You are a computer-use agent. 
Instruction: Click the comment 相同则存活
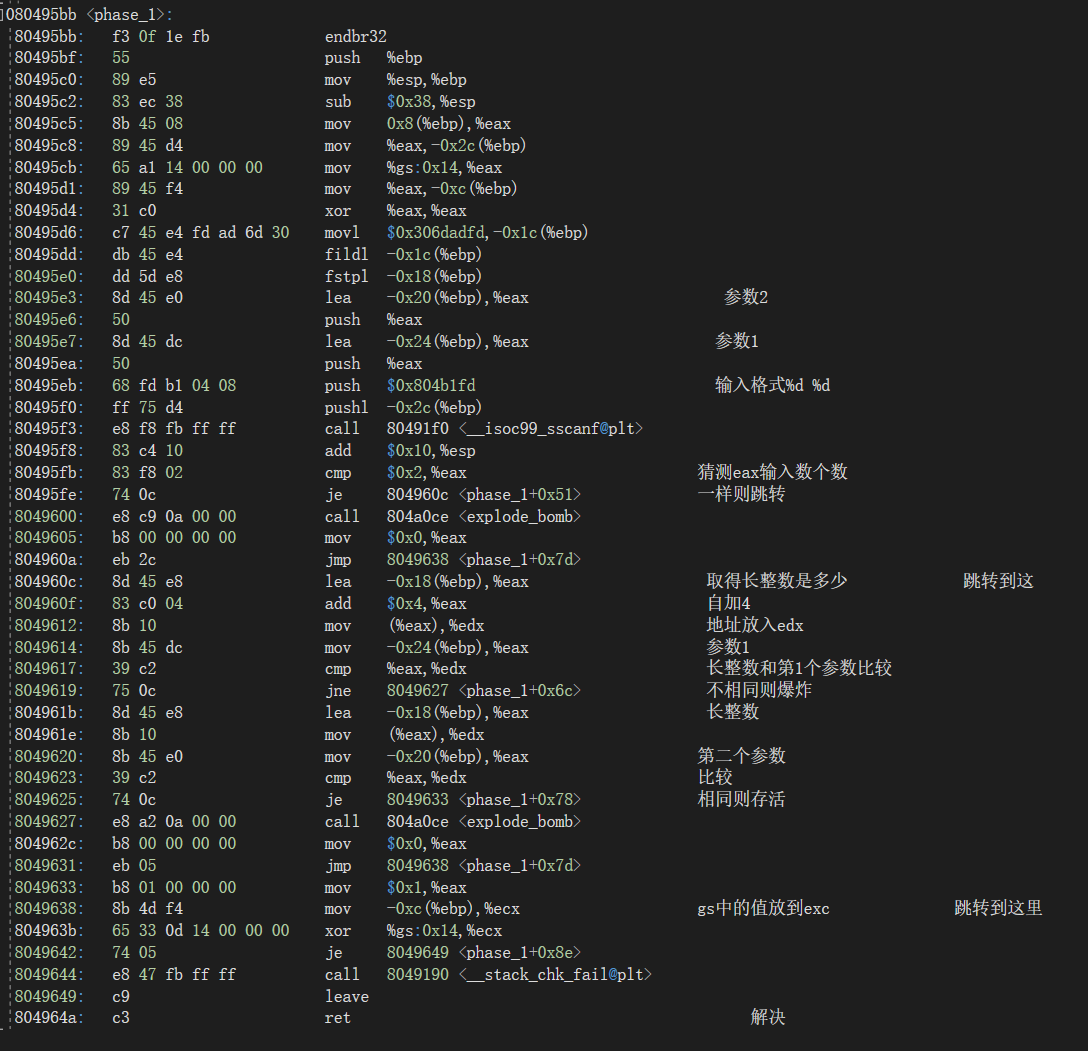(740, 799)
